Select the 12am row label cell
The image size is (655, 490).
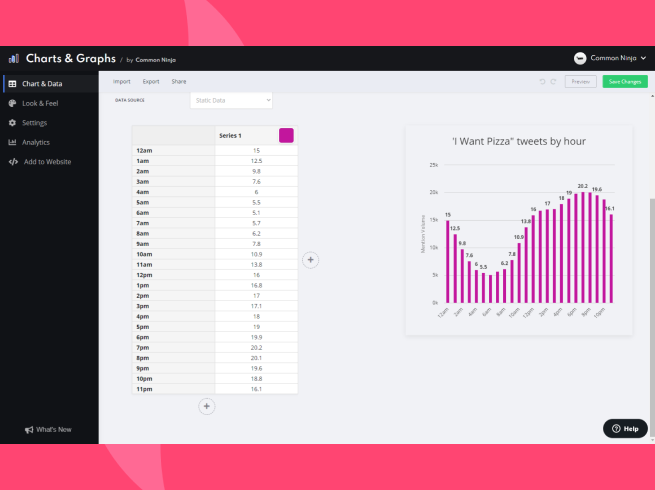tap(174, 150)
